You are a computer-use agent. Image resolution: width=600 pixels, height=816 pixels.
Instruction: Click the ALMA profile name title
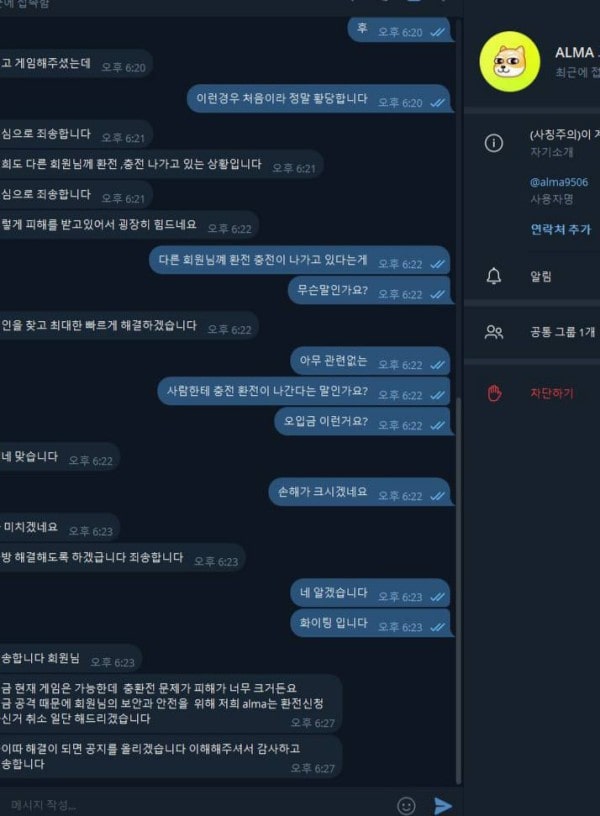pyautogui.click(x=577, y=53)
